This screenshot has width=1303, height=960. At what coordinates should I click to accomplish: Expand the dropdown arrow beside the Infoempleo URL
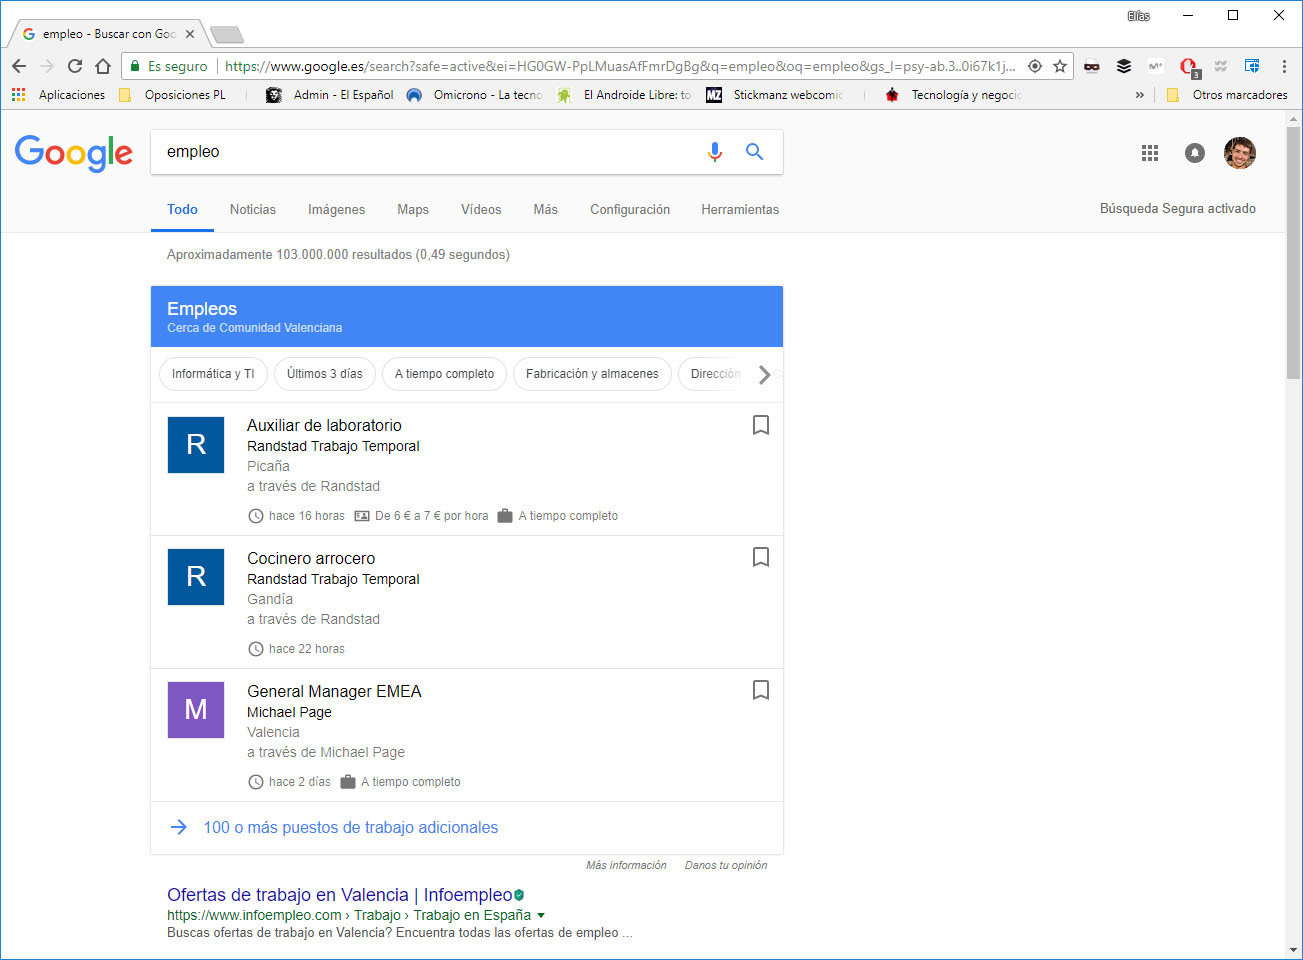click(538, 914)
